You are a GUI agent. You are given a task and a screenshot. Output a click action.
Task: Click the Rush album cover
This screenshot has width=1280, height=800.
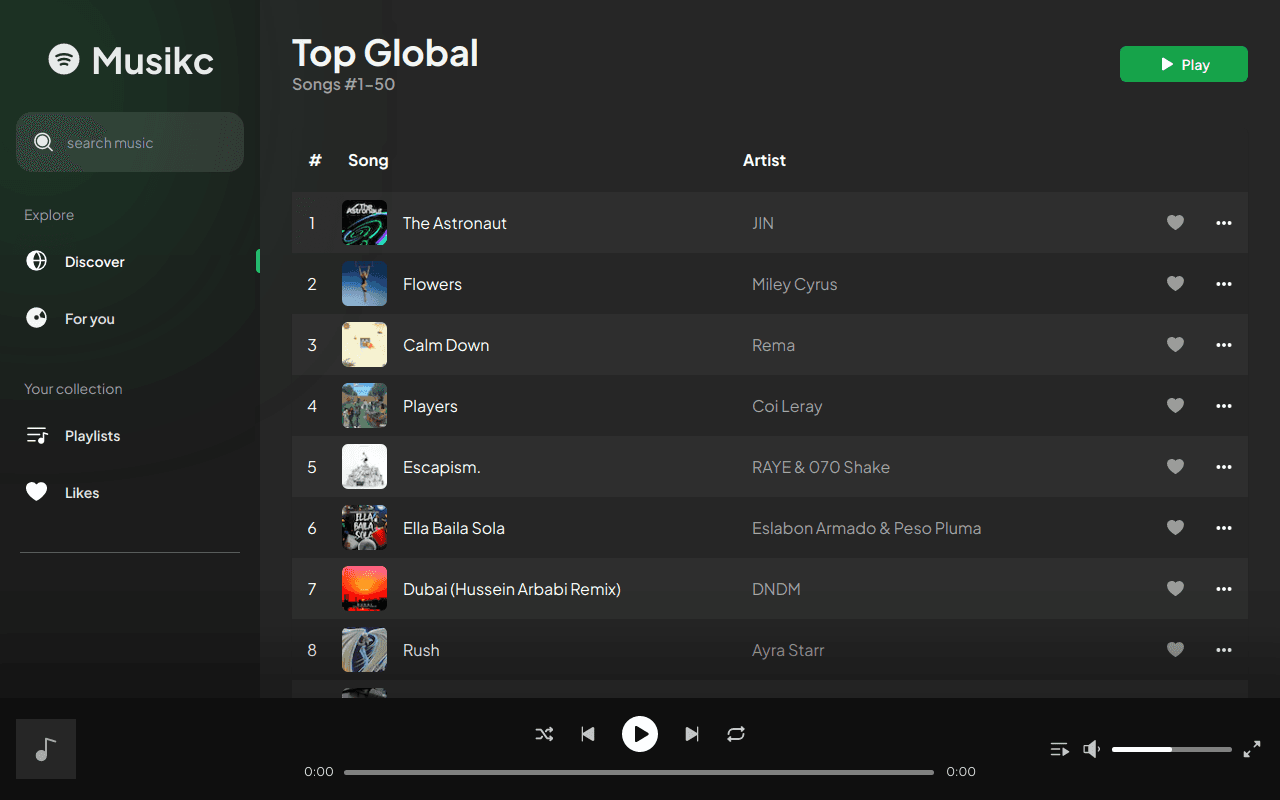(x=364, y=650)
